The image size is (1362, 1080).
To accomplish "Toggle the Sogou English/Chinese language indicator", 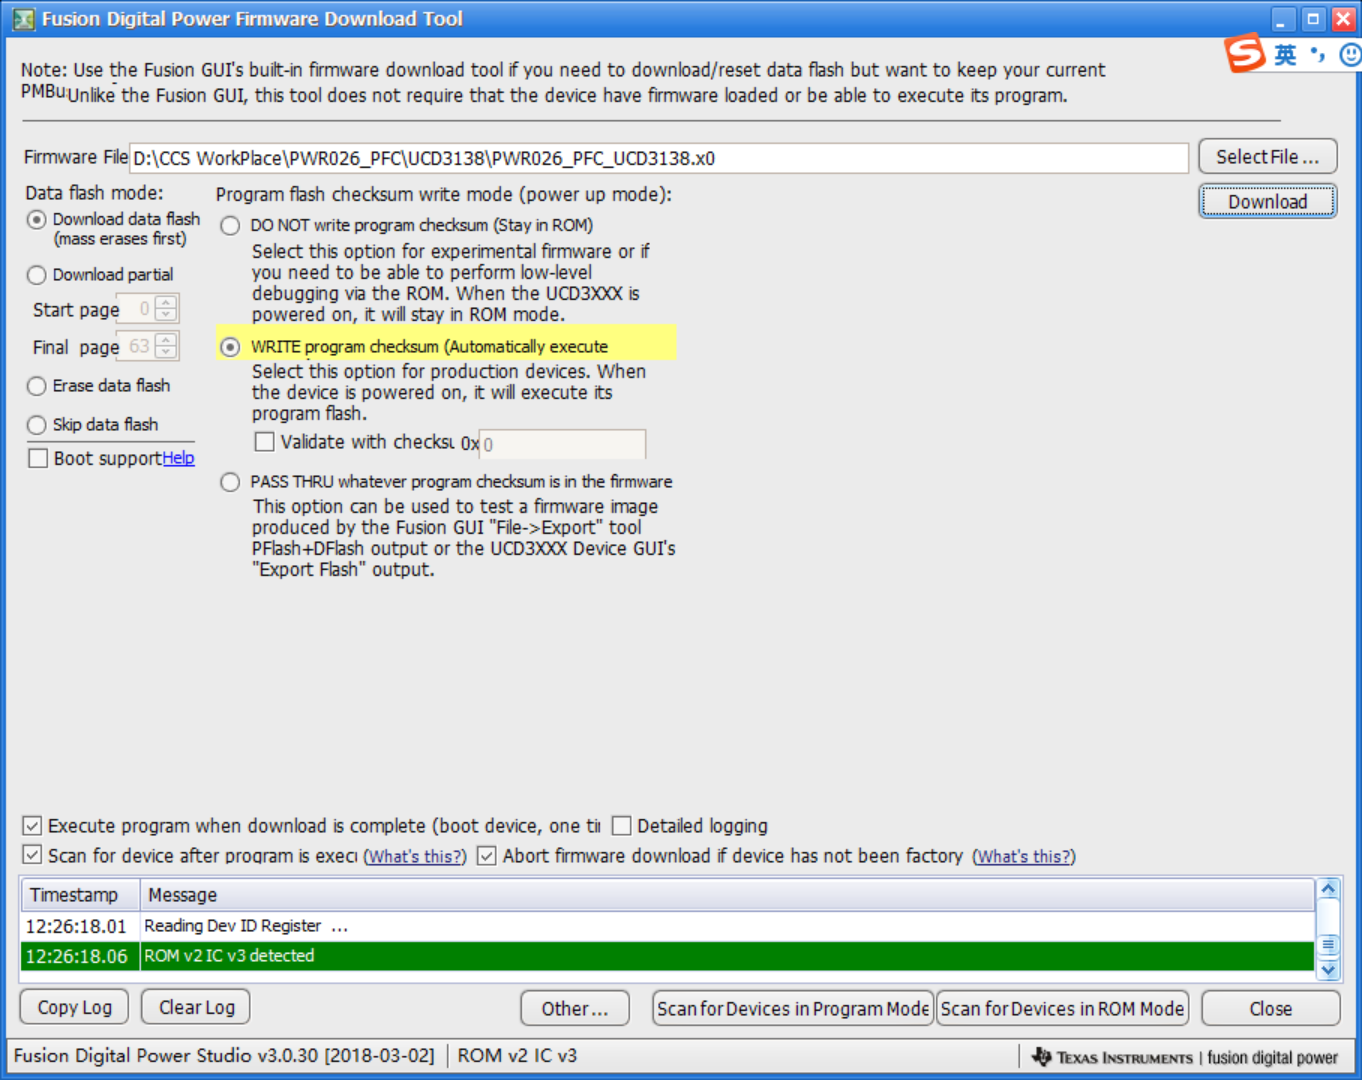I will click(x=1285, y=55).
